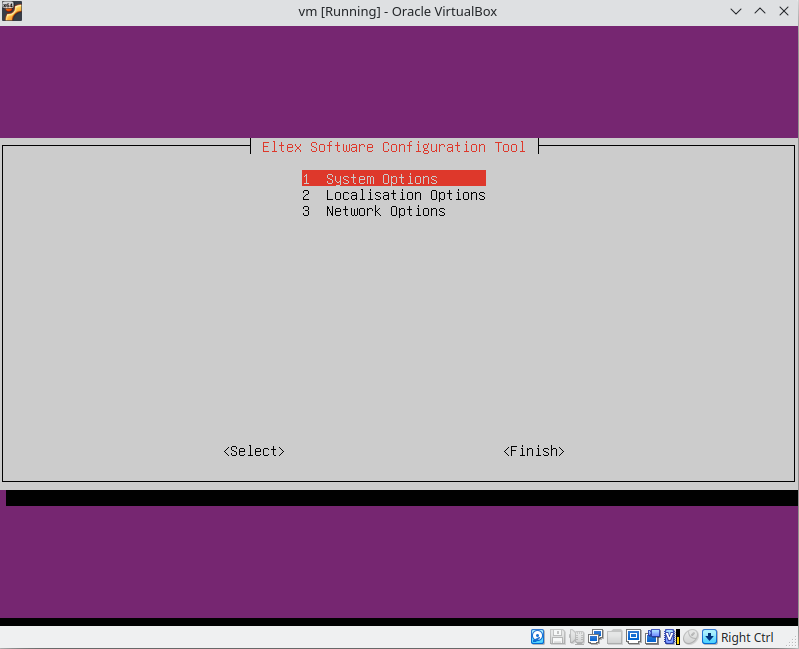799x649 pixels.
Task: Click the audio microphone status icon
Action: (576, 637)
